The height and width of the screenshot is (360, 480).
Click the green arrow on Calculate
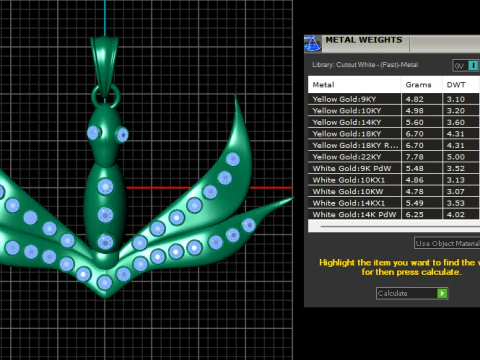pyautogui.click(x=442, y=293)
